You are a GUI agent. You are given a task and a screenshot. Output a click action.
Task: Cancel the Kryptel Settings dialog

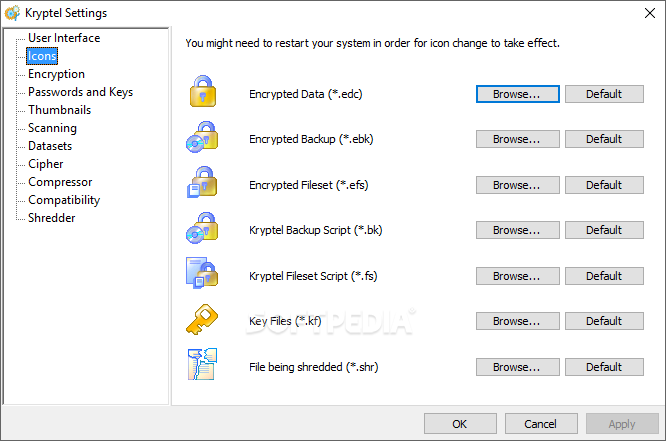pyautogui.click(x=540, y=424)
